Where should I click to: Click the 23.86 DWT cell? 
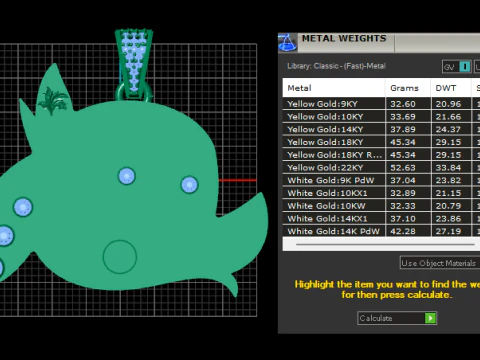451,218
